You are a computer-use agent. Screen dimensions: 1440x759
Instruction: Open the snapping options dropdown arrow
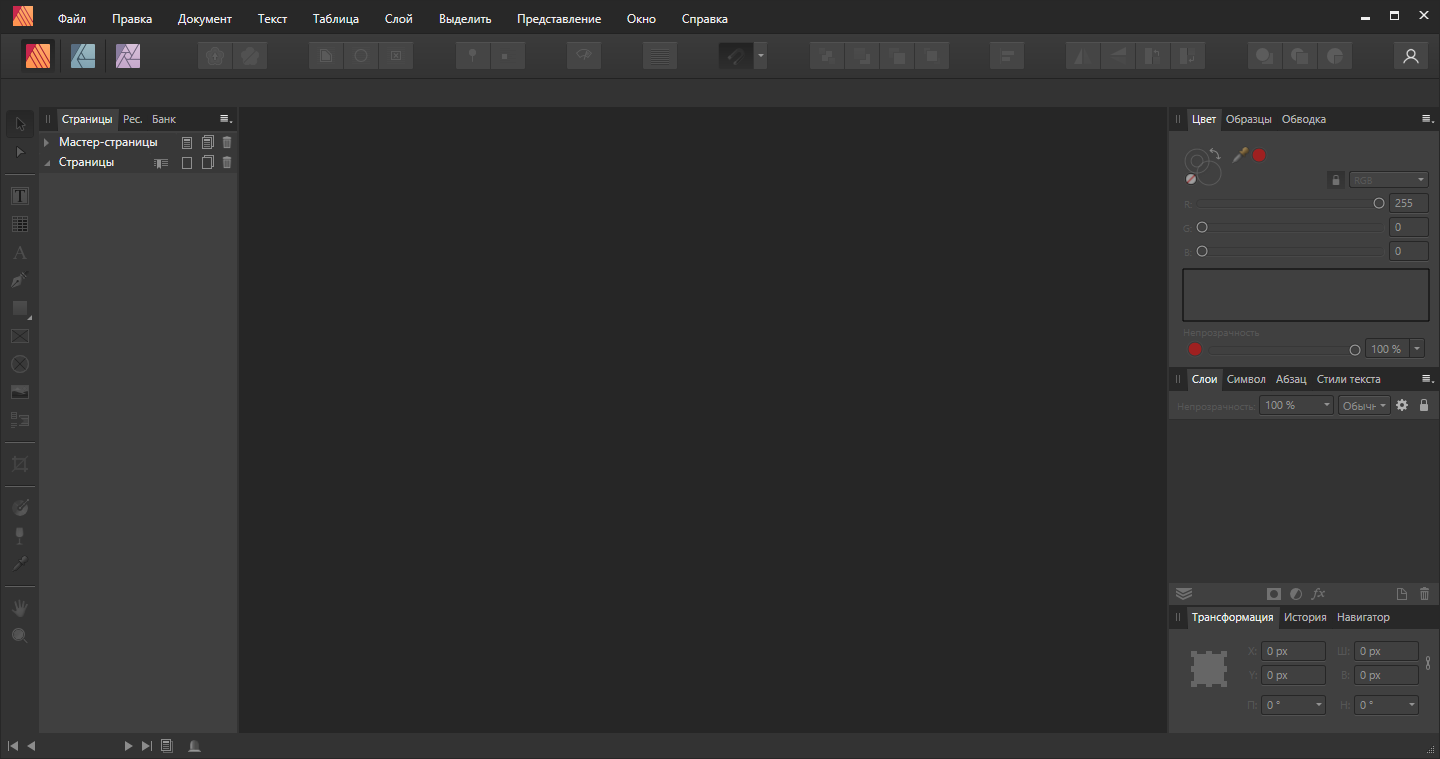(x=761, y=56)
